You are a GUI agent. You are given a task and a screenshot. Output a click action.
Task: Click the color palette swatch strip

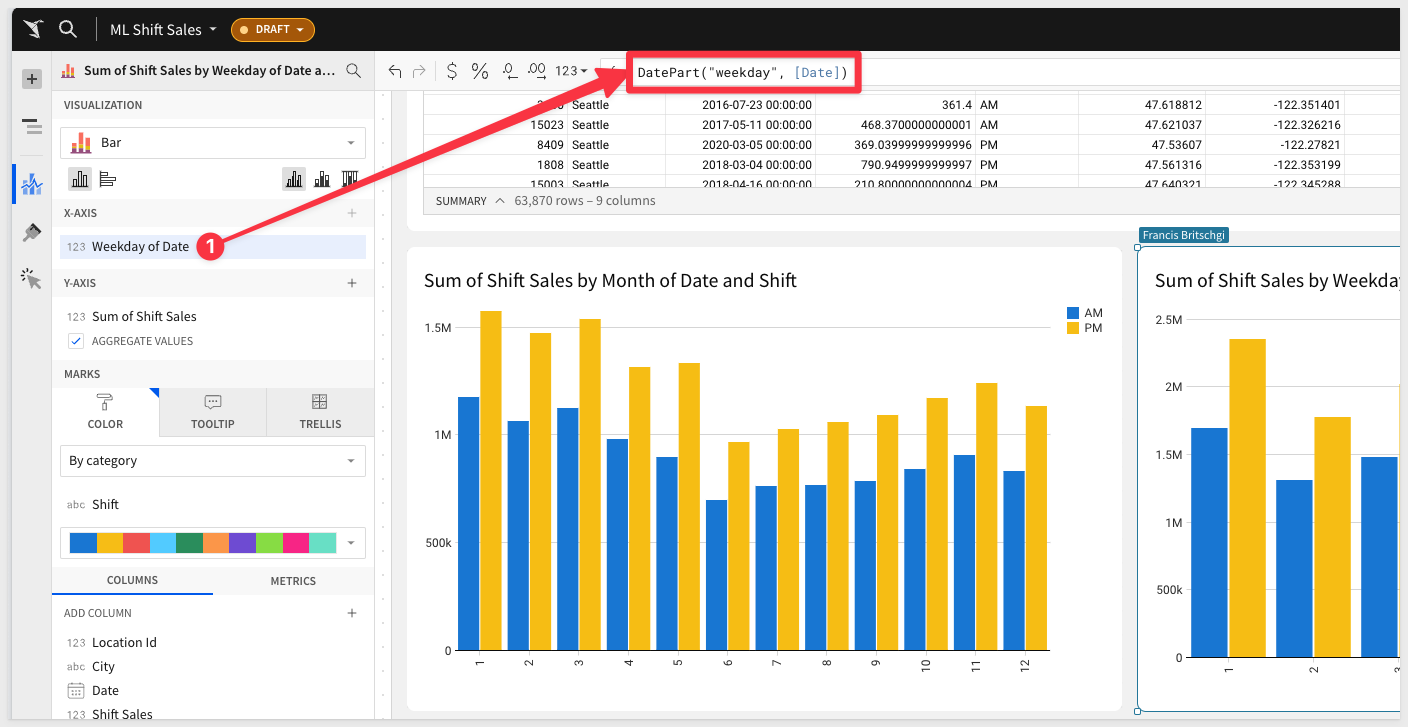point(202,543)
